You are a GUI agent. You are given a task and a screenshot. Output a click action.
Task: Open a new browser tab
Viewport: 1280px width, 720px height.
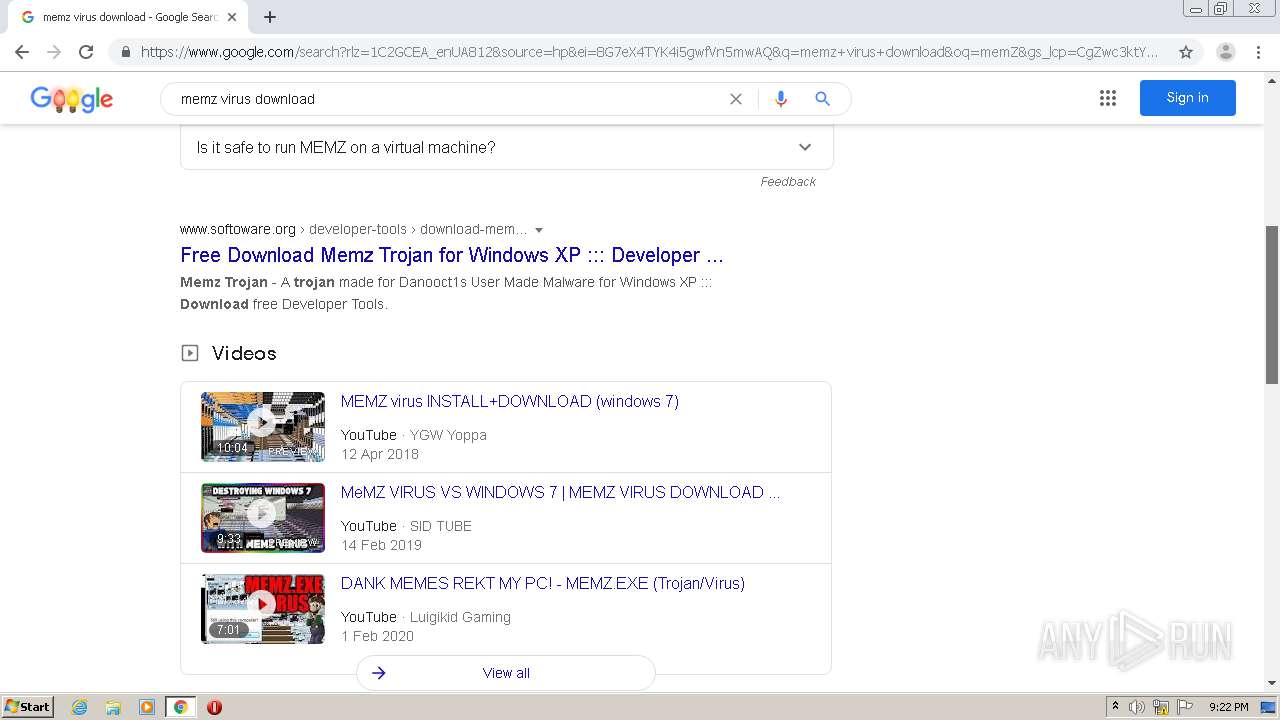pyautogui.click(x=270, y=17)
